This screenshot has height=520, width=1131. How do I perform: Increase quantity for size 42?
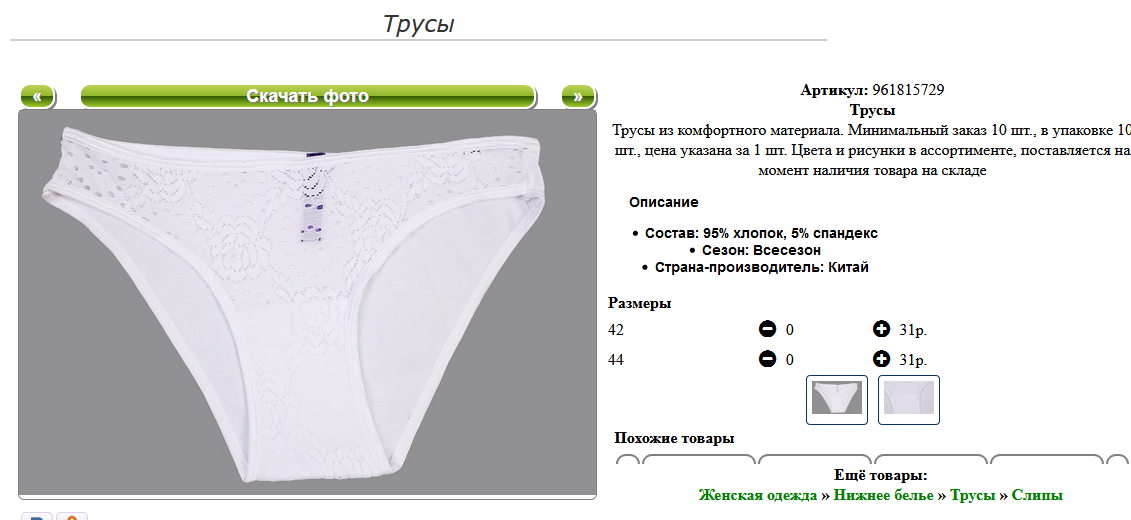pyautogui.click(x=881, y=329)
